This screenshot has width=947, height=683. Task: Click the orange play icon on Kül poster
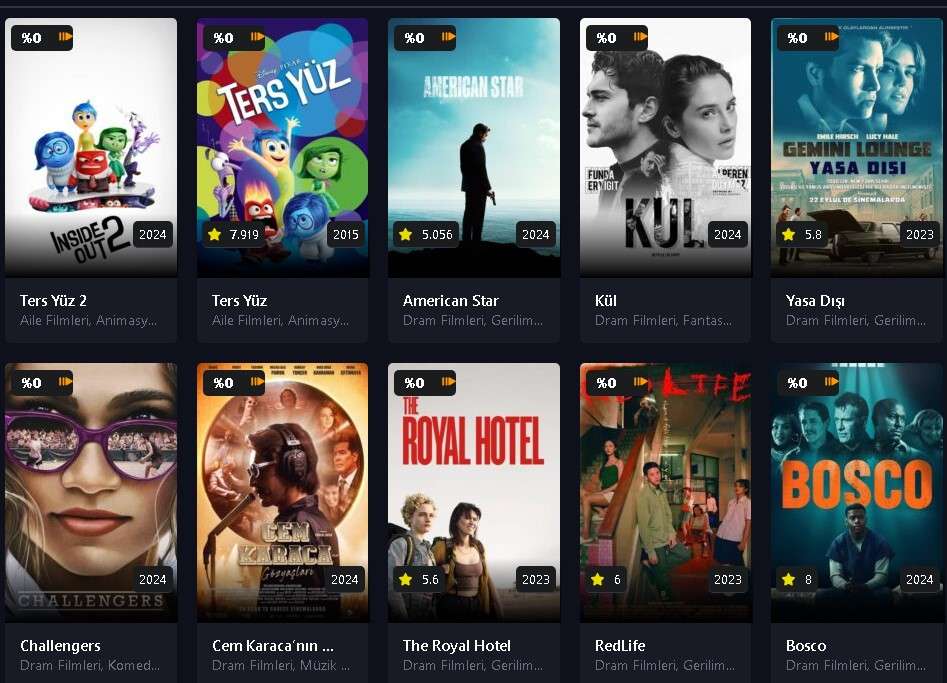click(x=640, y=37)
